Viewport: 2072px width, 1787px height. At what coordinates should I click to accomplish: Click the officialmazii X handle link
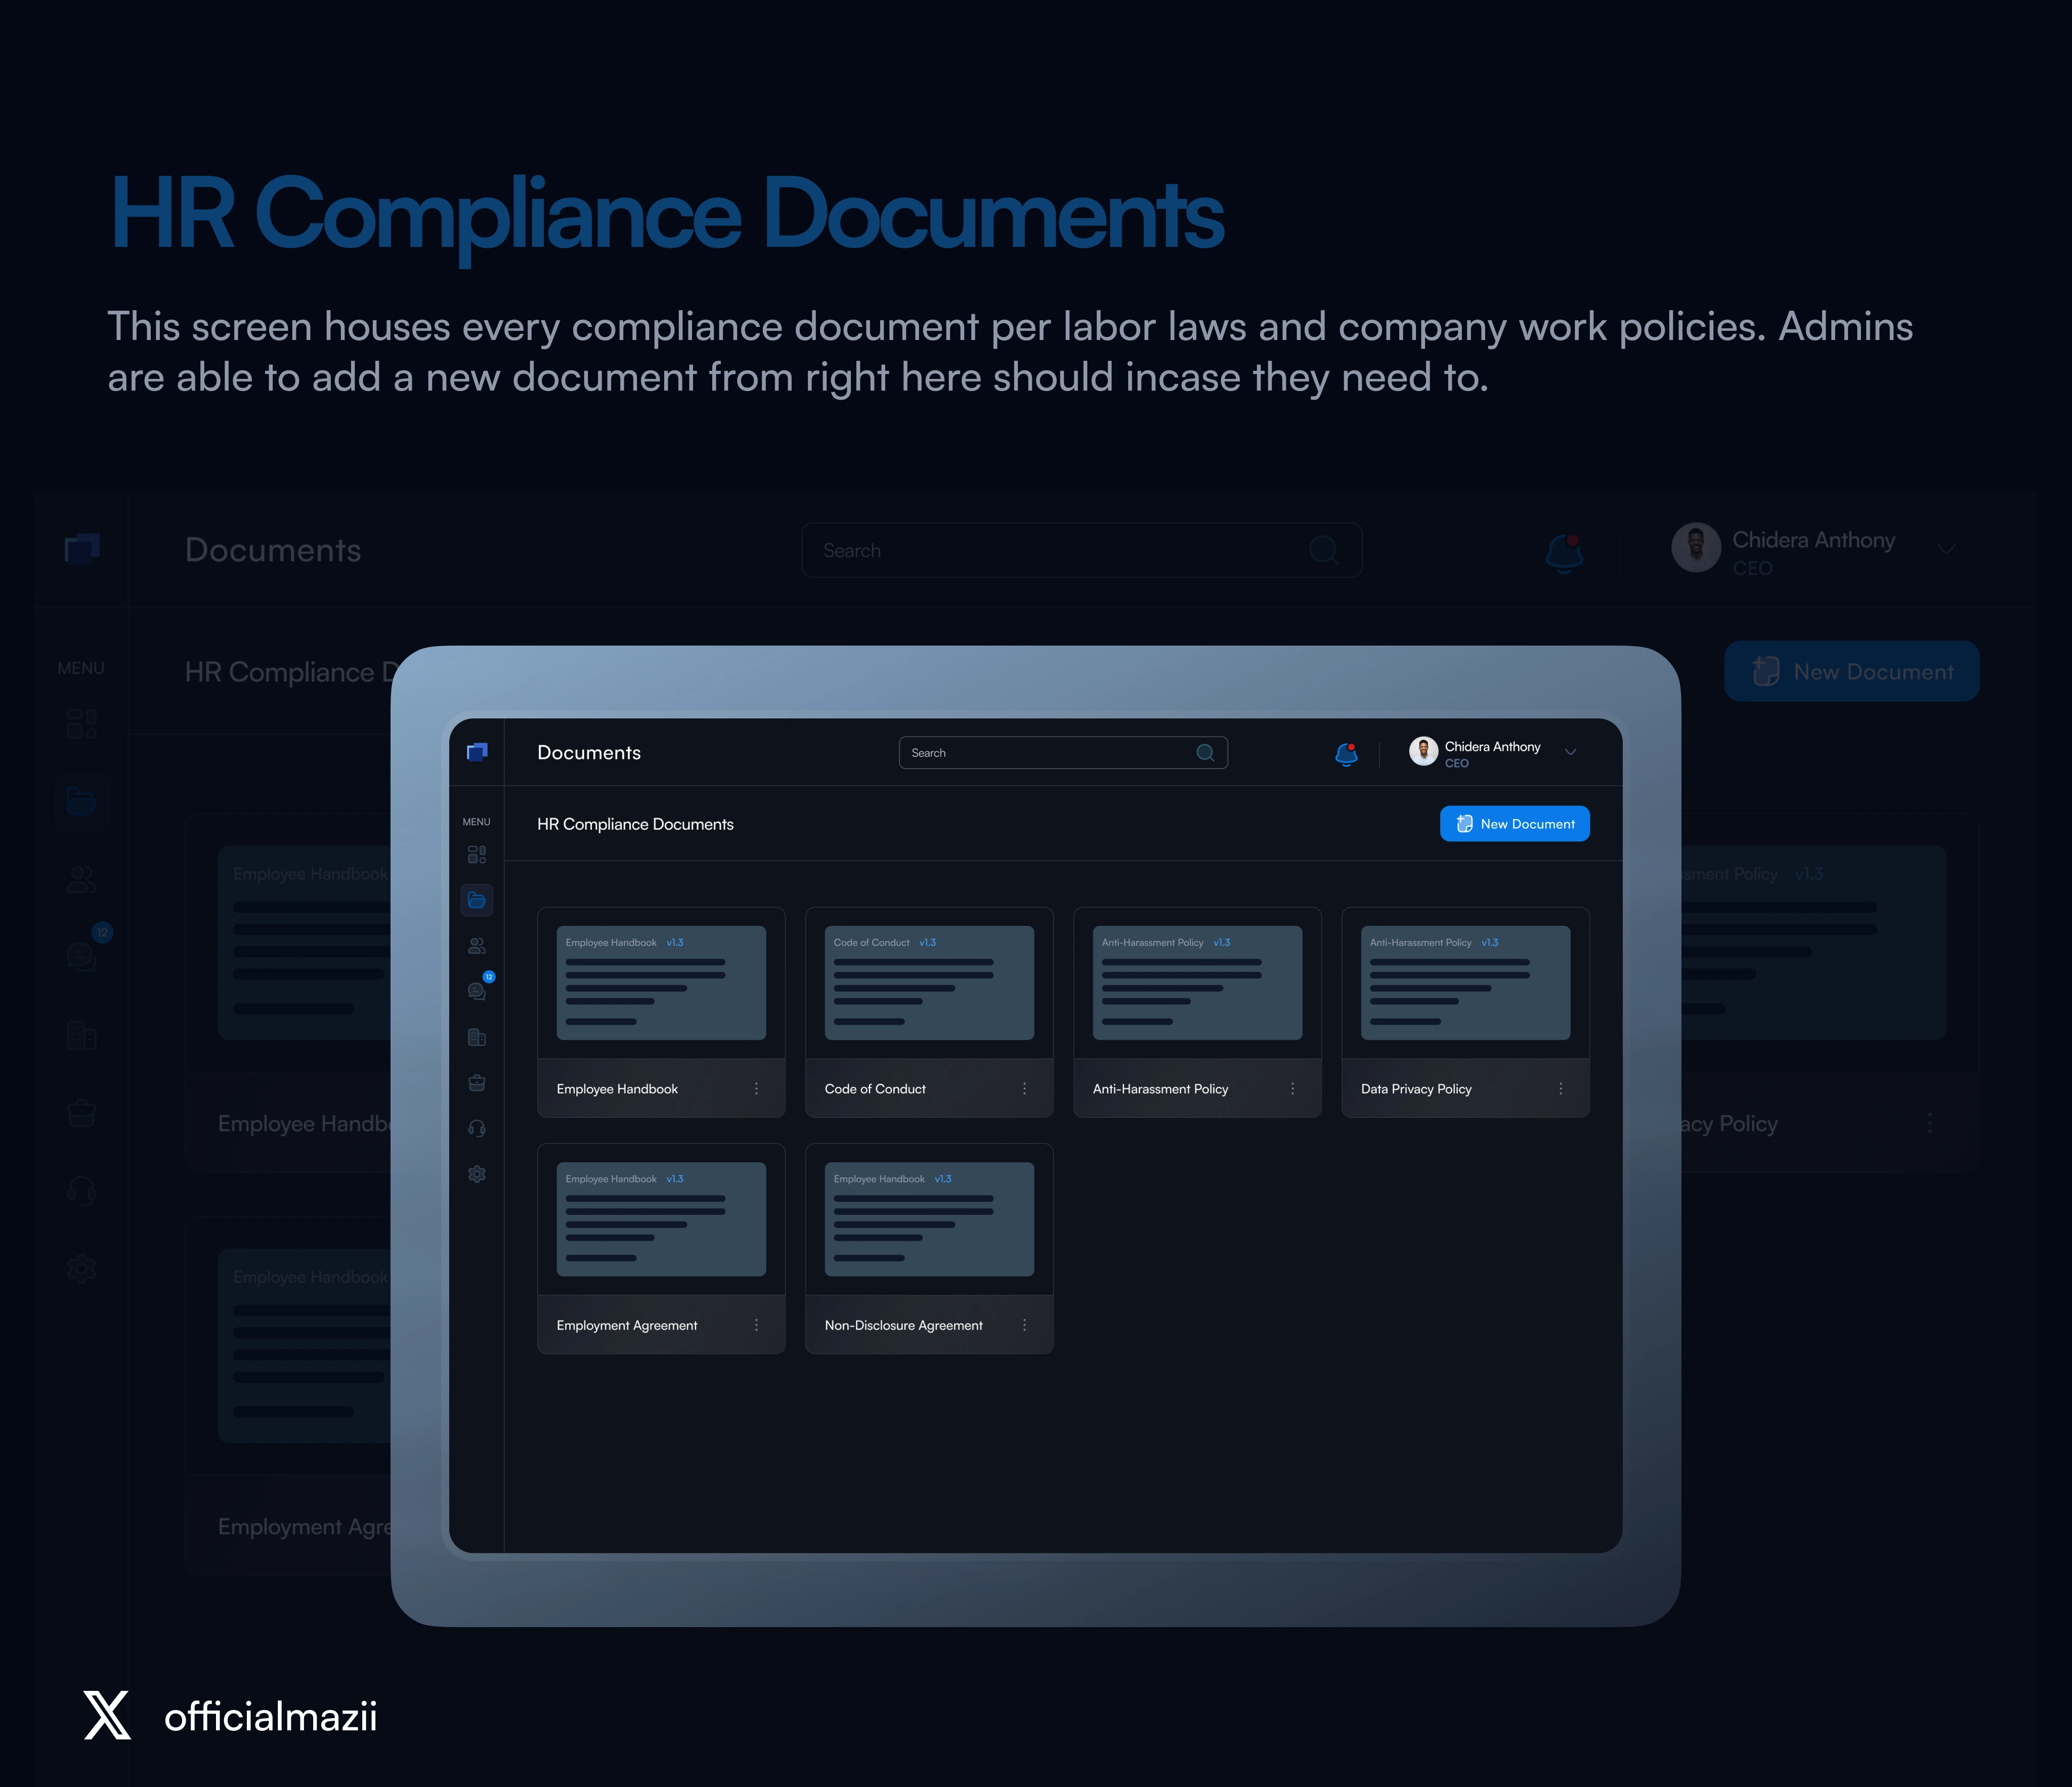270,1717
